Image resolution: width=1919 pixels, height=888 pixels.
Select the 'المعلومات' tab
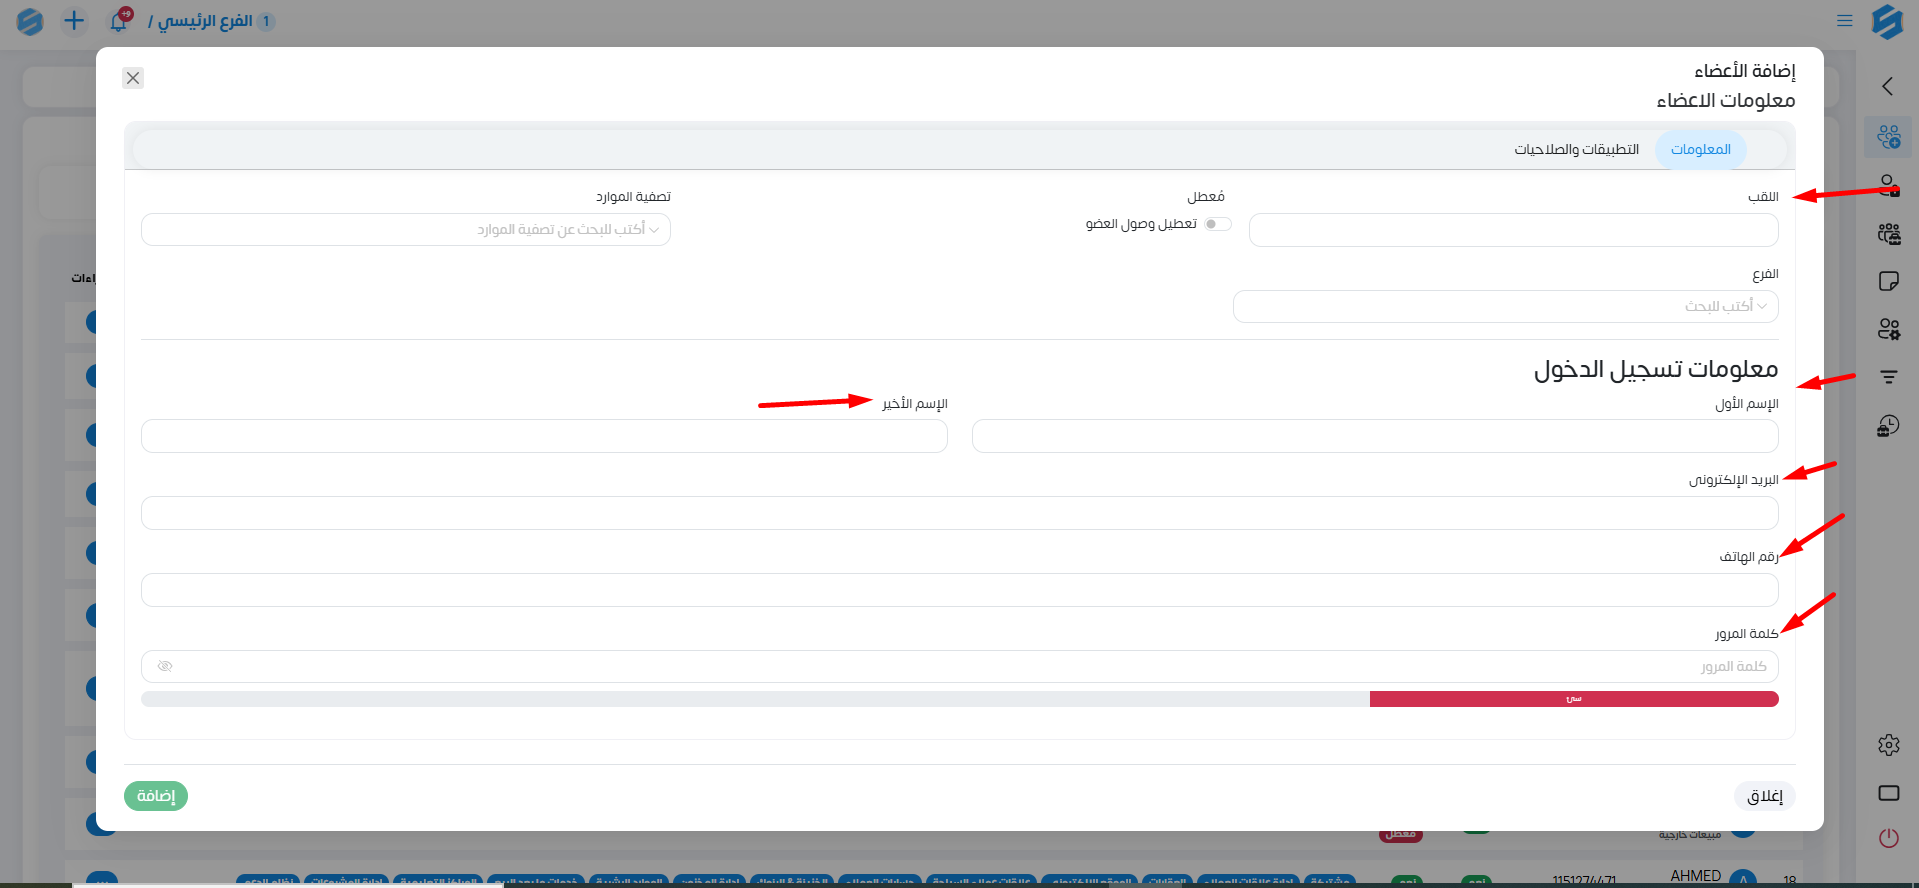tap(1700, 150)
